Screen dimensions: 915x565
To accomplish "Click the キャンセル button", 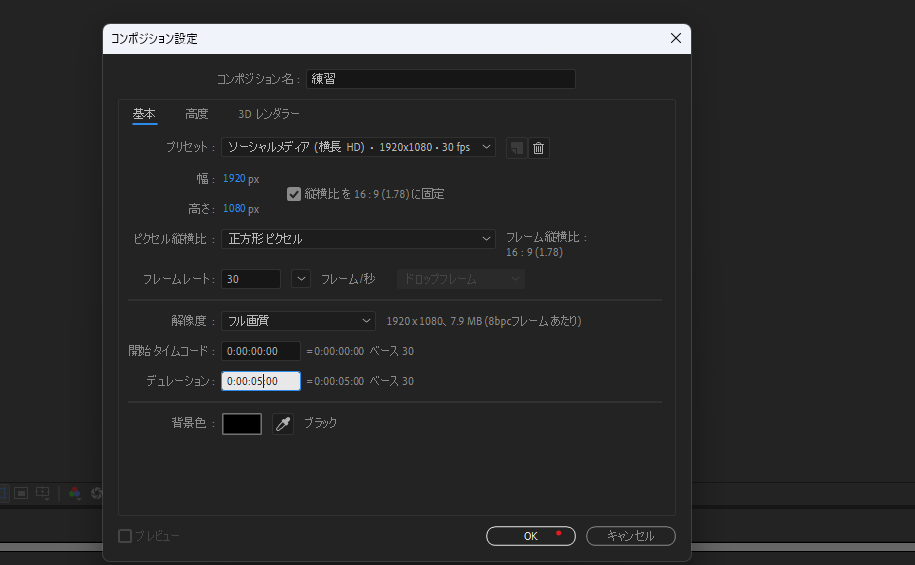I will [x=631, y=536].
